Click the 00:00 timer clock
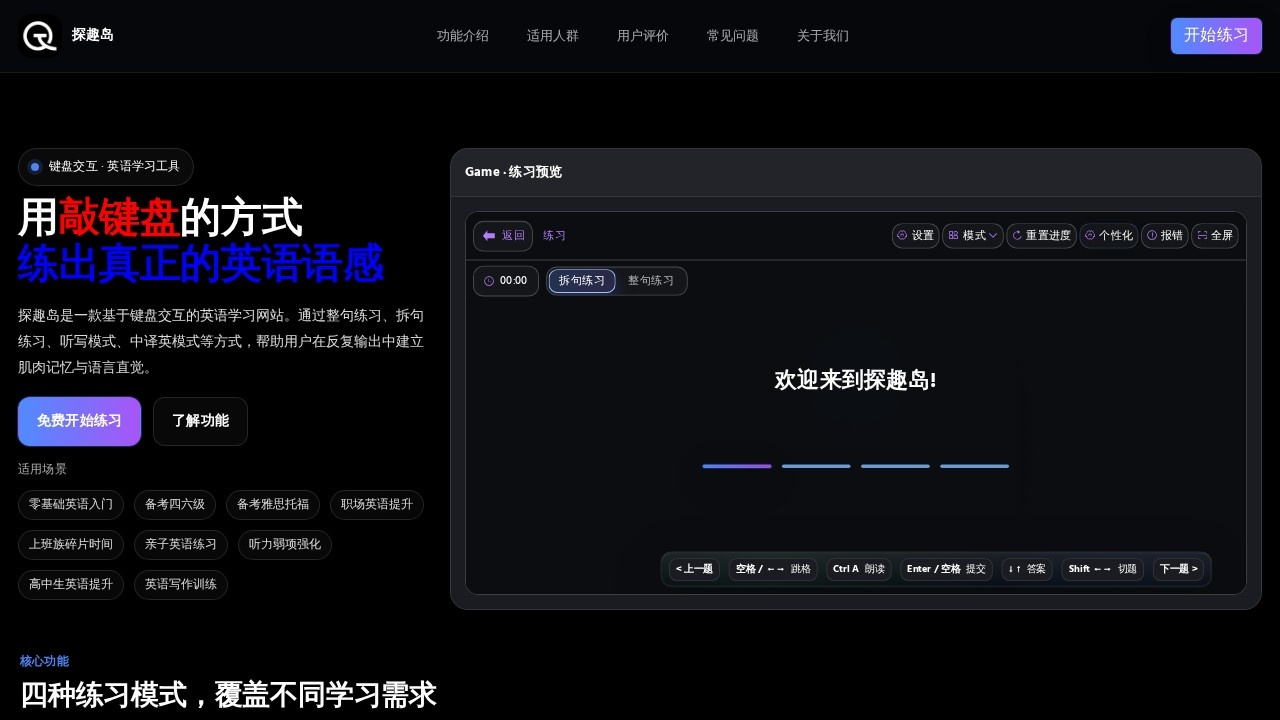The image size is (1280, 720). click(506, 281)
